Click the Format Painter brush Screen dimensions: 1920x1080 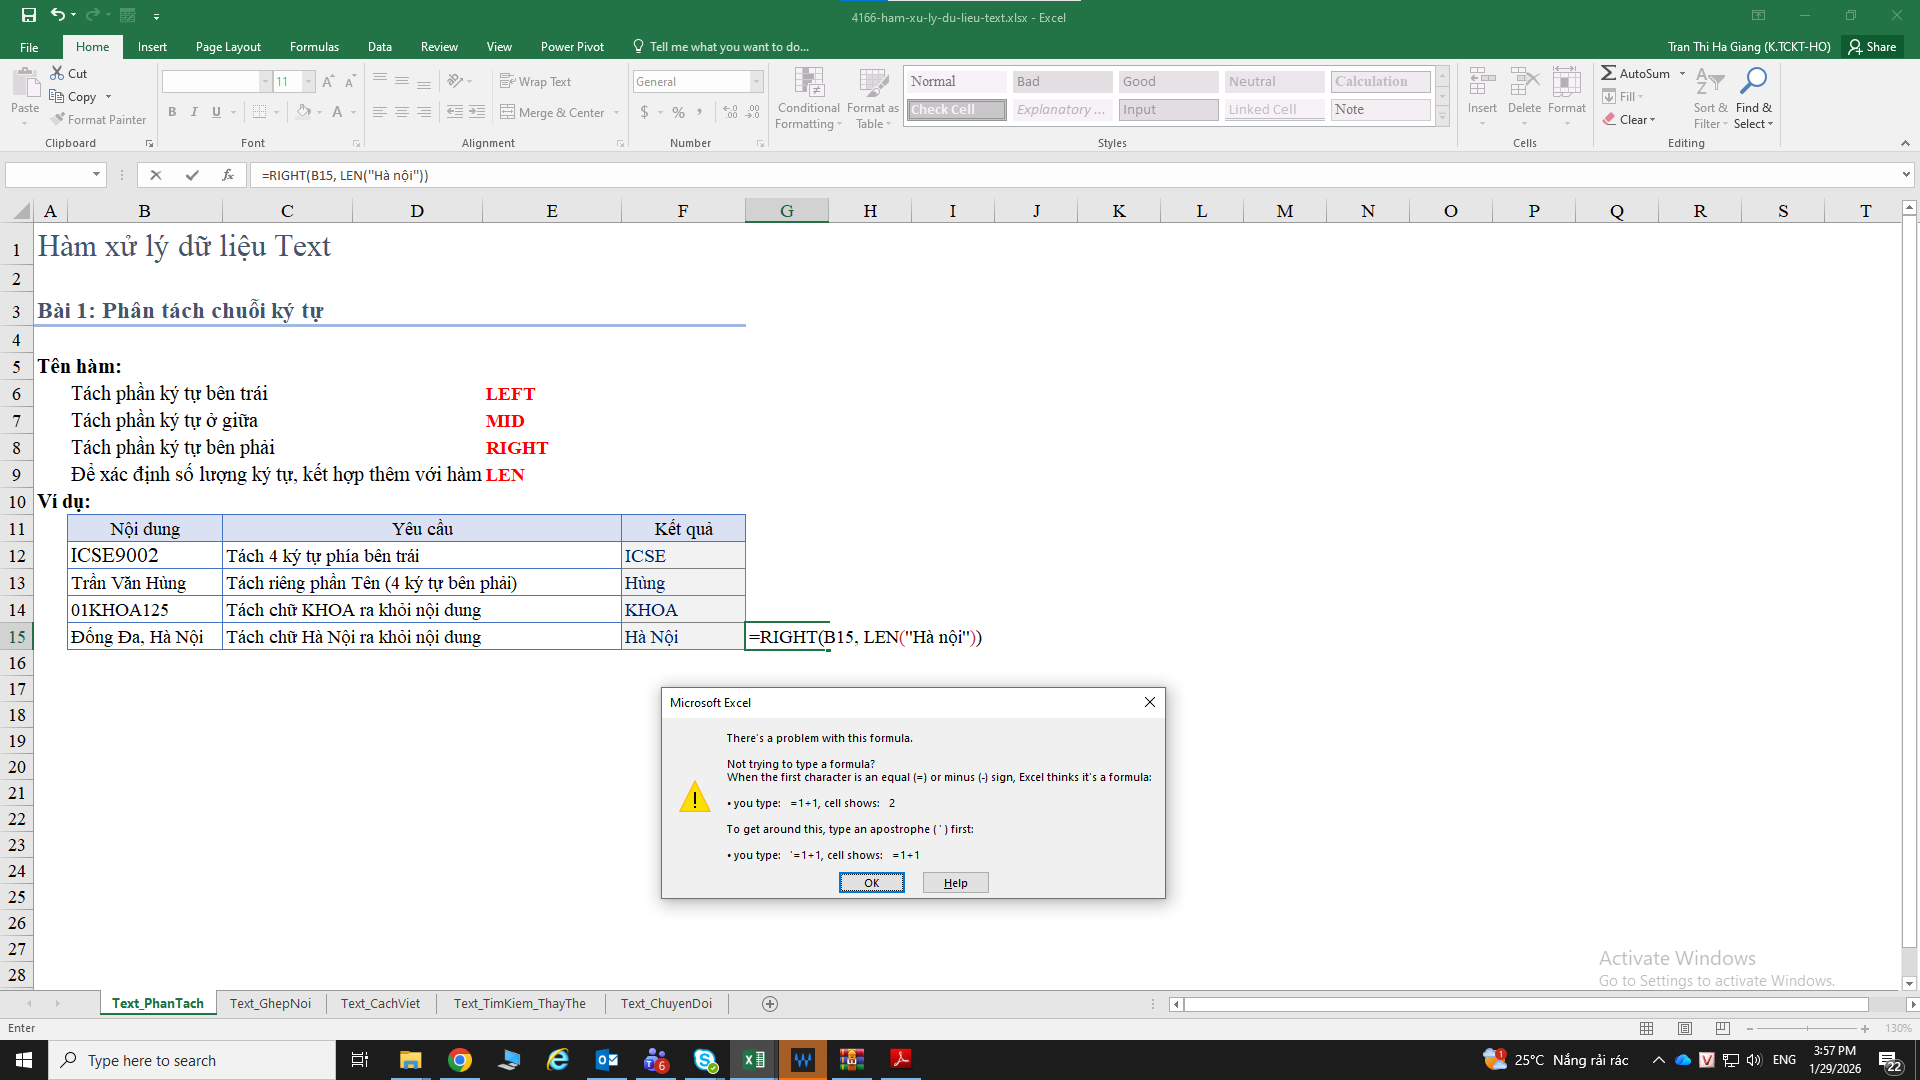click(x=59, y=119)
